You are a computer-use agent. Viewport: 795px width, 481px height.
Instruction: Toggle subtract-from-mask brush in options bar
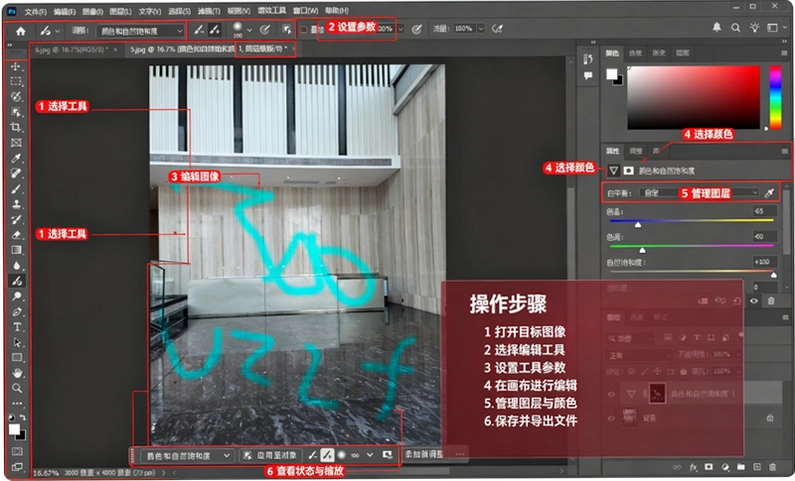point(199,30)
